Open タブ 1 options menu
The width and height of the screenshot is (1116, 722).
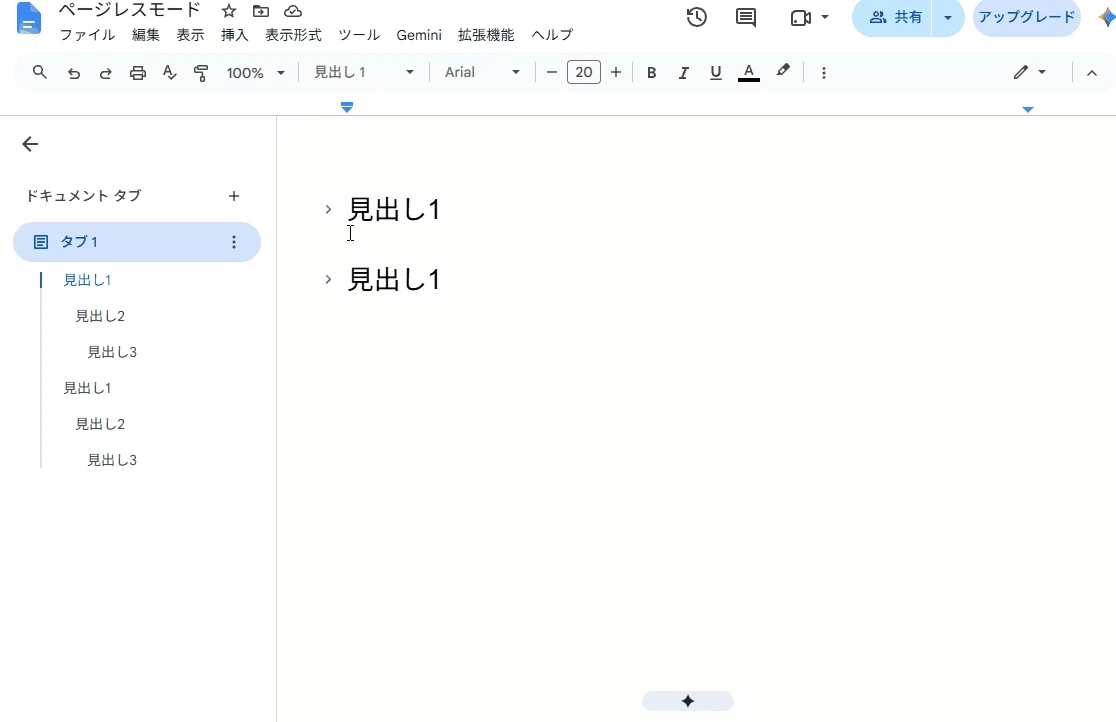233,242
